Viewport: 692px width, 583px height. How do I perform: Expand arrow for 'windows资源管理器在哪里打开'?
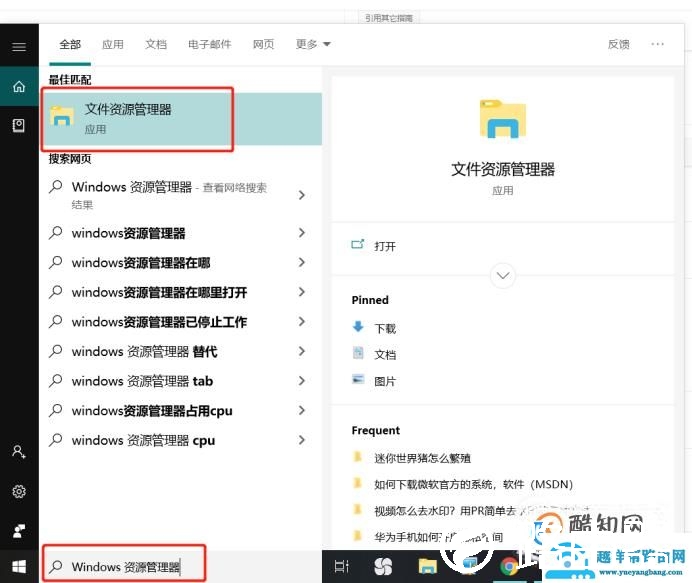pos(301,292)
